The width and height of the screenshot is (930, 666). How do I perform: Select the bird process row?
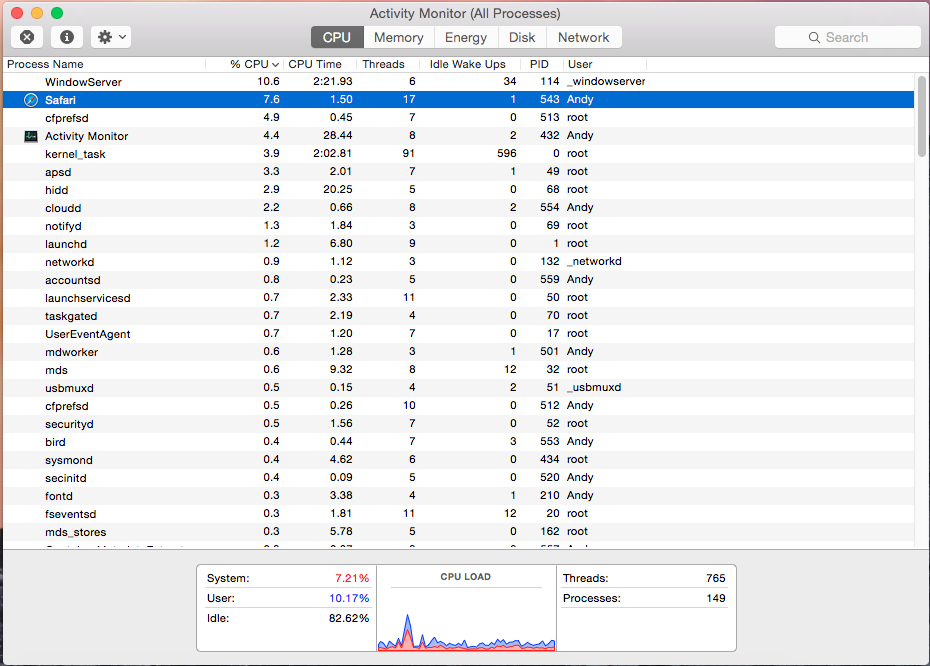[458, 441]
